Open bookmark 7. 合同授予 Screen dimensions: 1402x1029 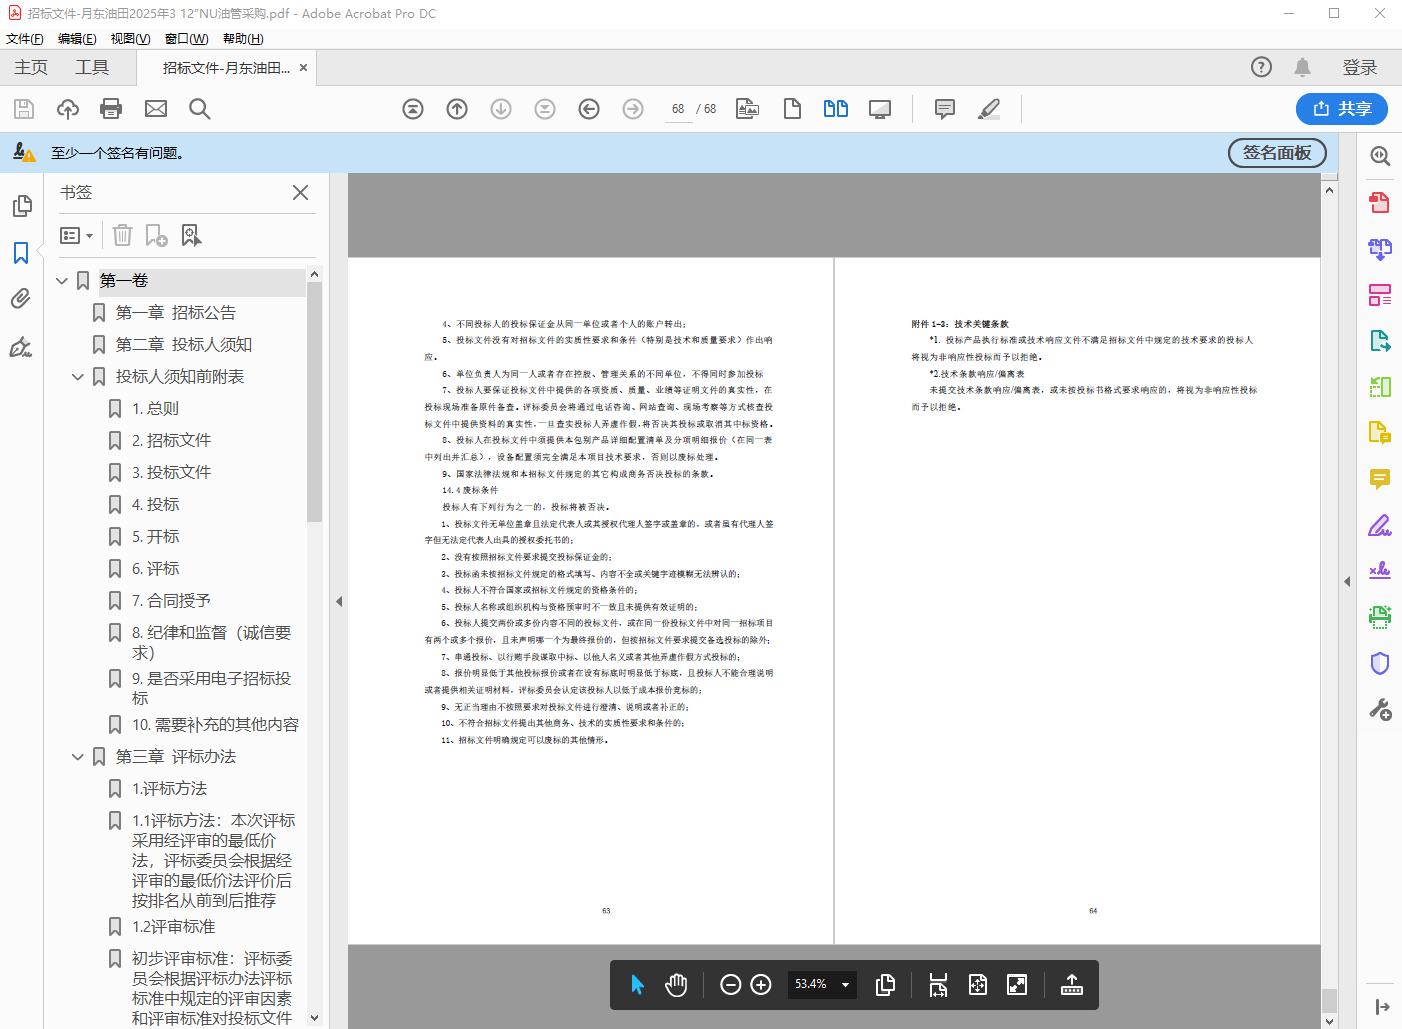click(x=171, y=601)
